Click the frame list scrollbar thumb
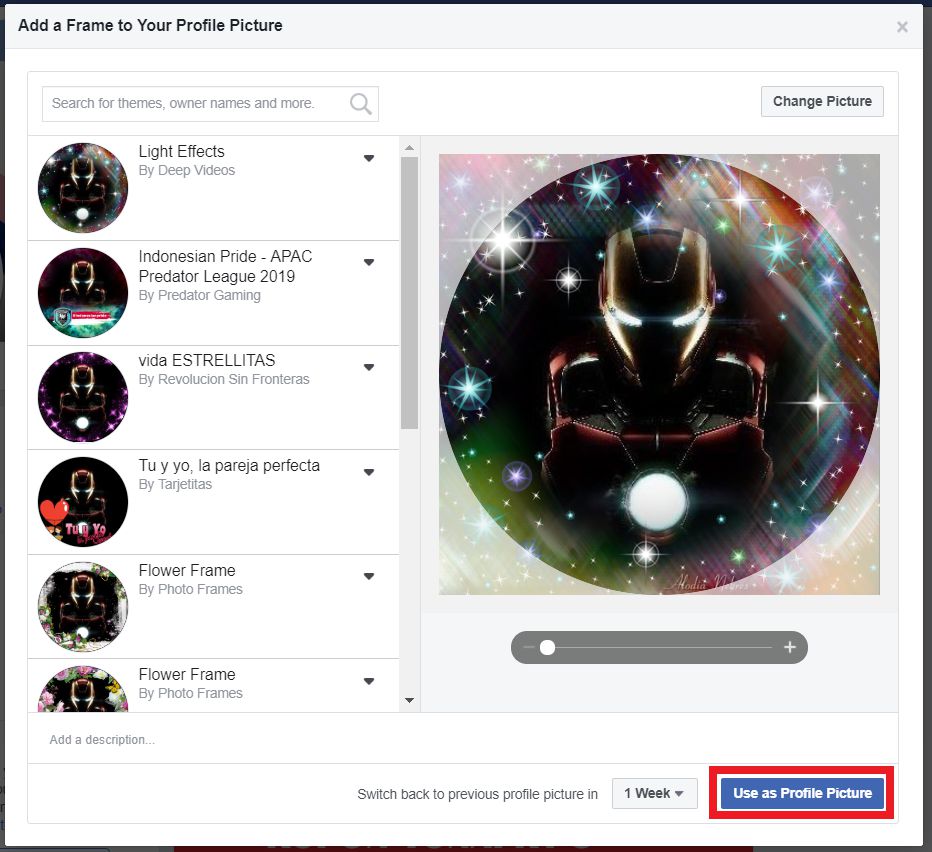This screenshot has height=852, width=932. 409,293
